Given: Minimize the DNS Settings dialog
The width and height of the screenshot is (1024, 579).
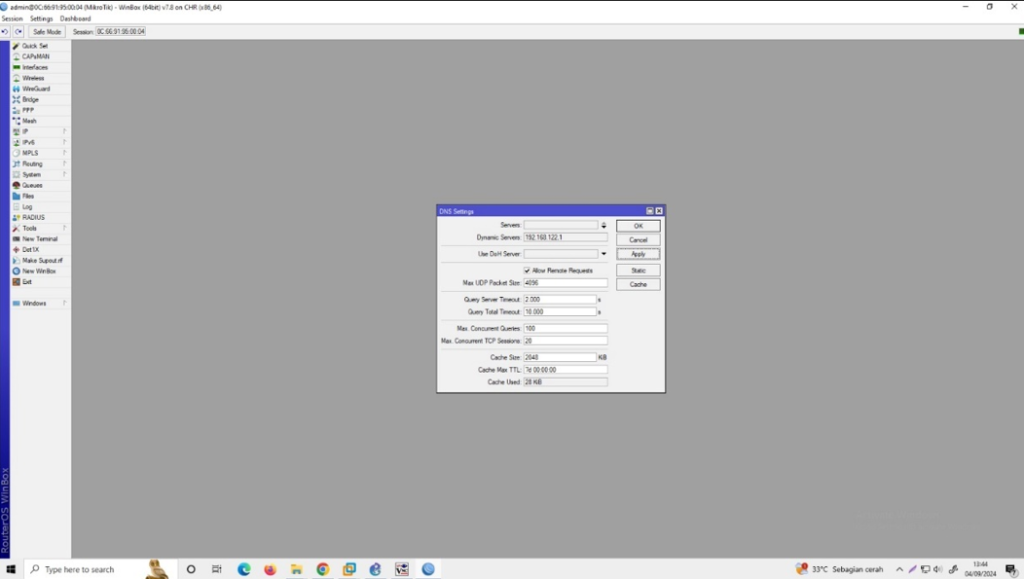Looking at the screenshot, I should [650, 211].
